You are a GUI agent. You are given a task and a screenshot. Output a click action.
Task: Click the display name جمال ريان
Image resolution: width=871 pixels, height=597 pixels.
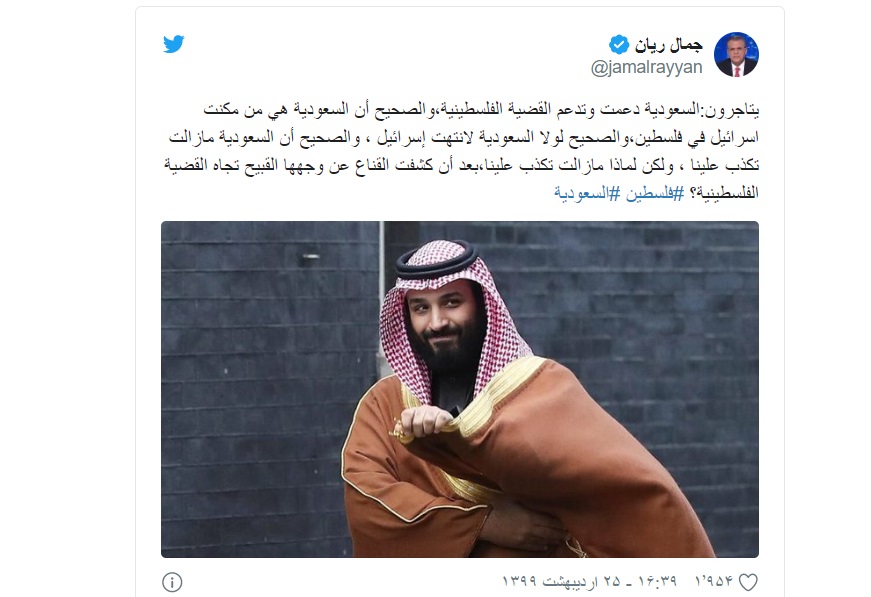[x=668, y=44]
